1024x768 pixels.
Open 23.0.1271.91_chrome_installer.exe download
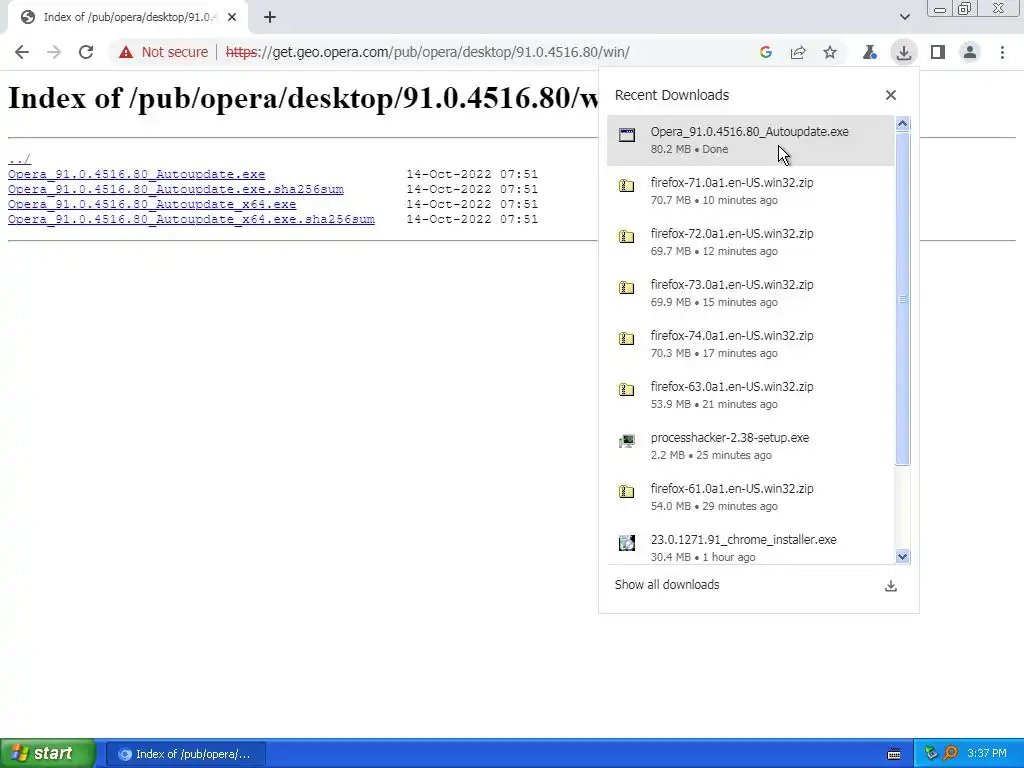[x=750, y=544]
